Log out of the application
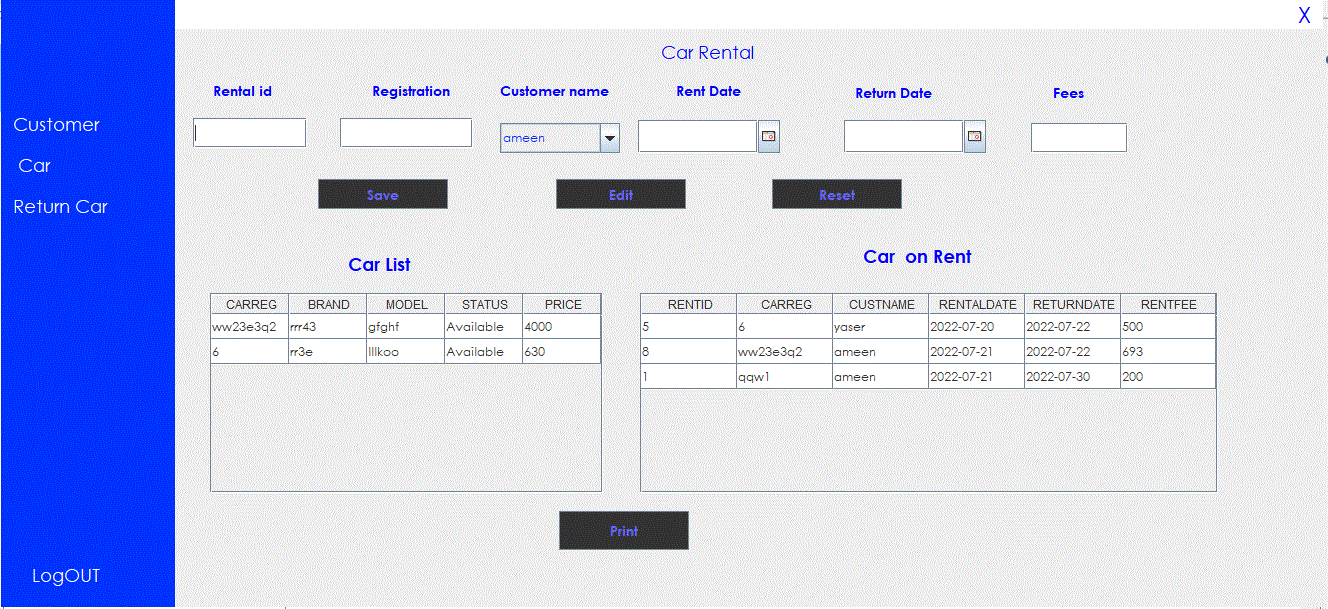Viewport: 1328px width, 609px height. tap(65, 576)
